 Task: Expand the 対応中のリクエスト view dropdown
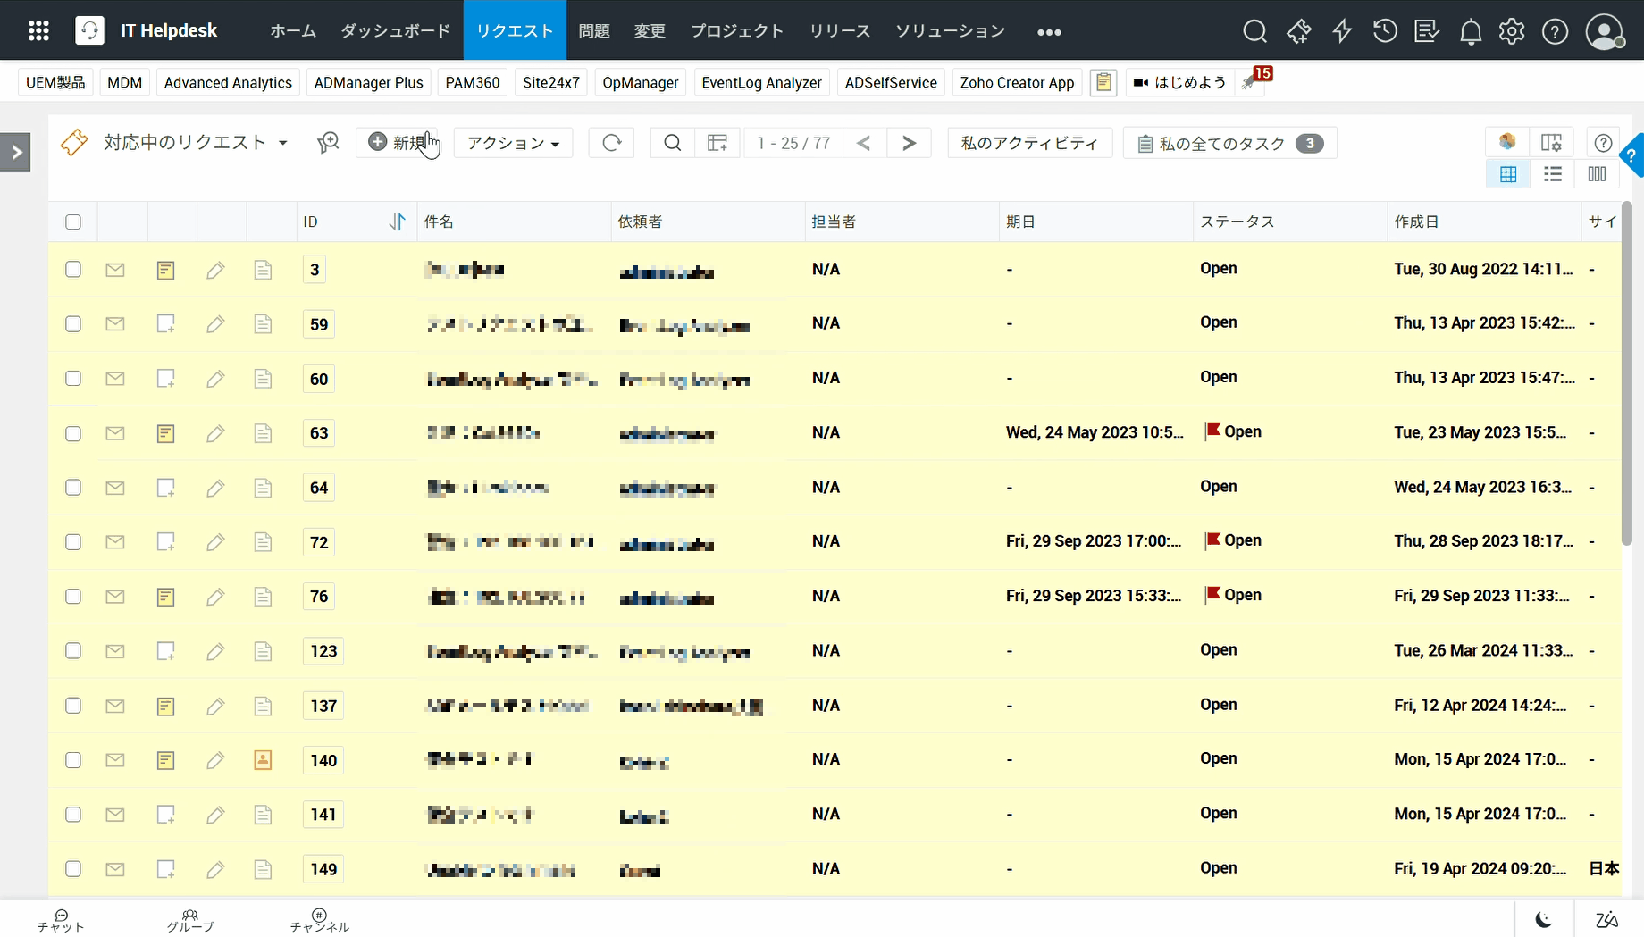[283, 143]
